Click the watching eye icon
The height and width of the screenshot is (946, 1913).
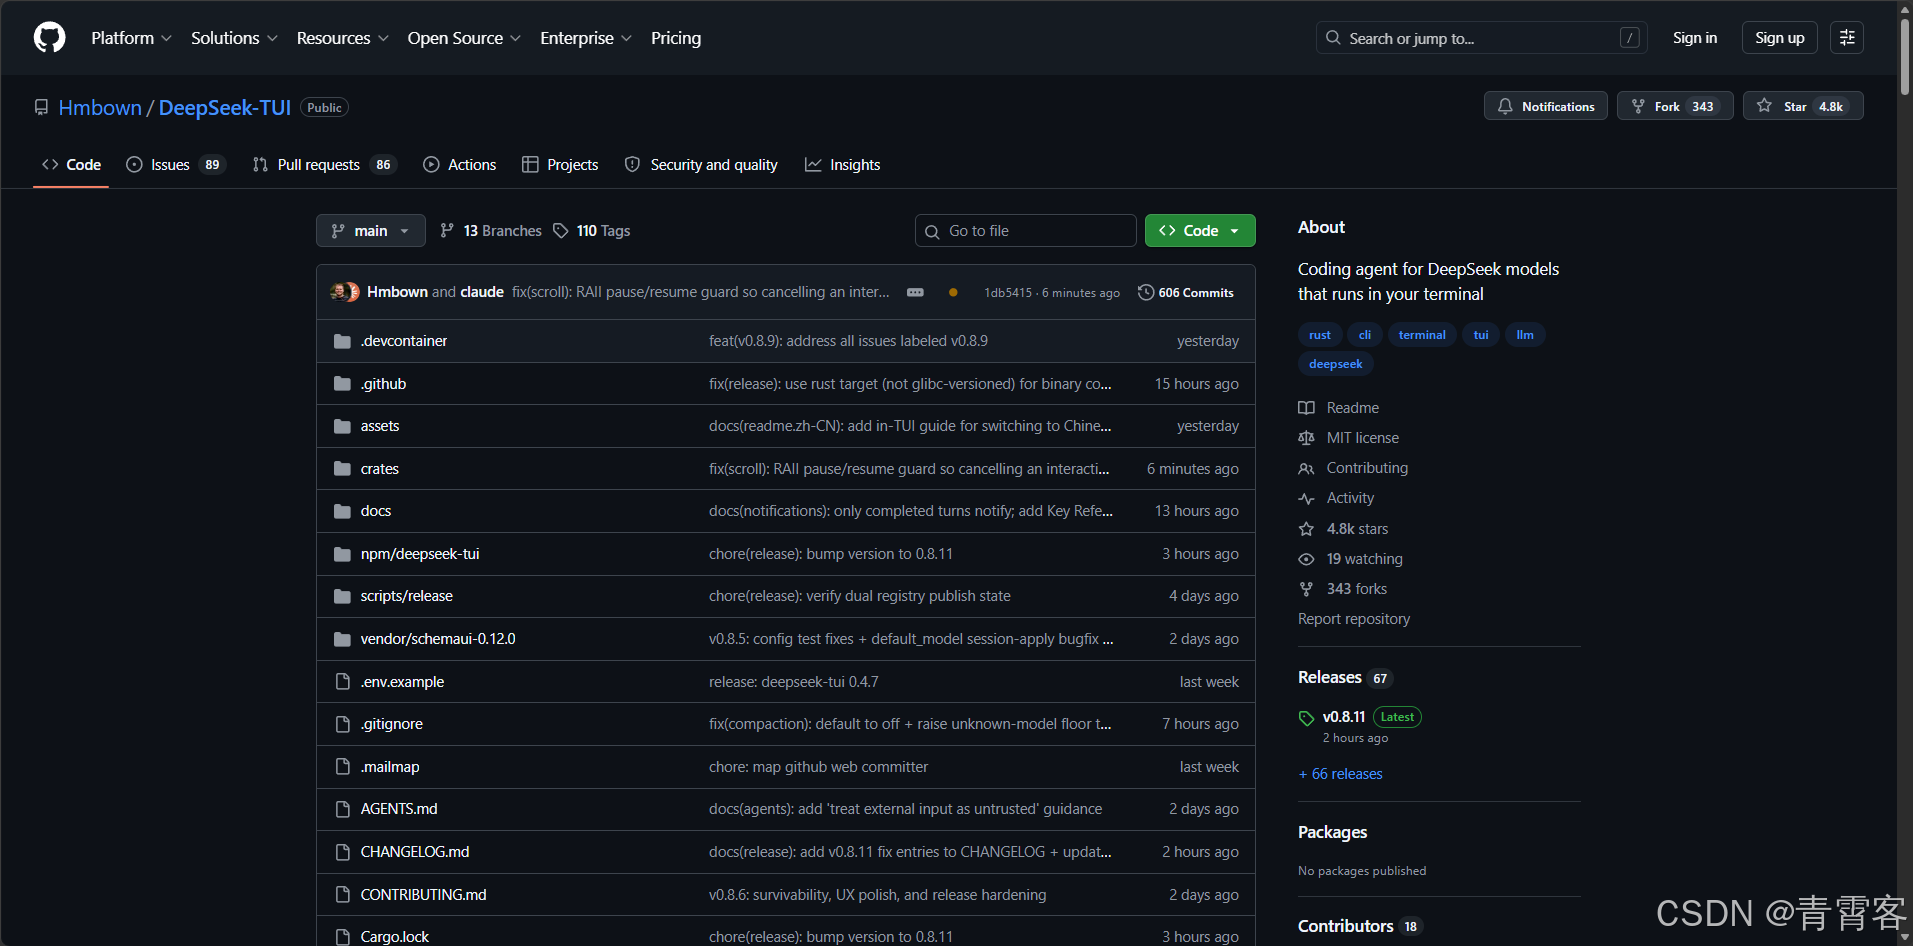click(x=1306, y=559)
